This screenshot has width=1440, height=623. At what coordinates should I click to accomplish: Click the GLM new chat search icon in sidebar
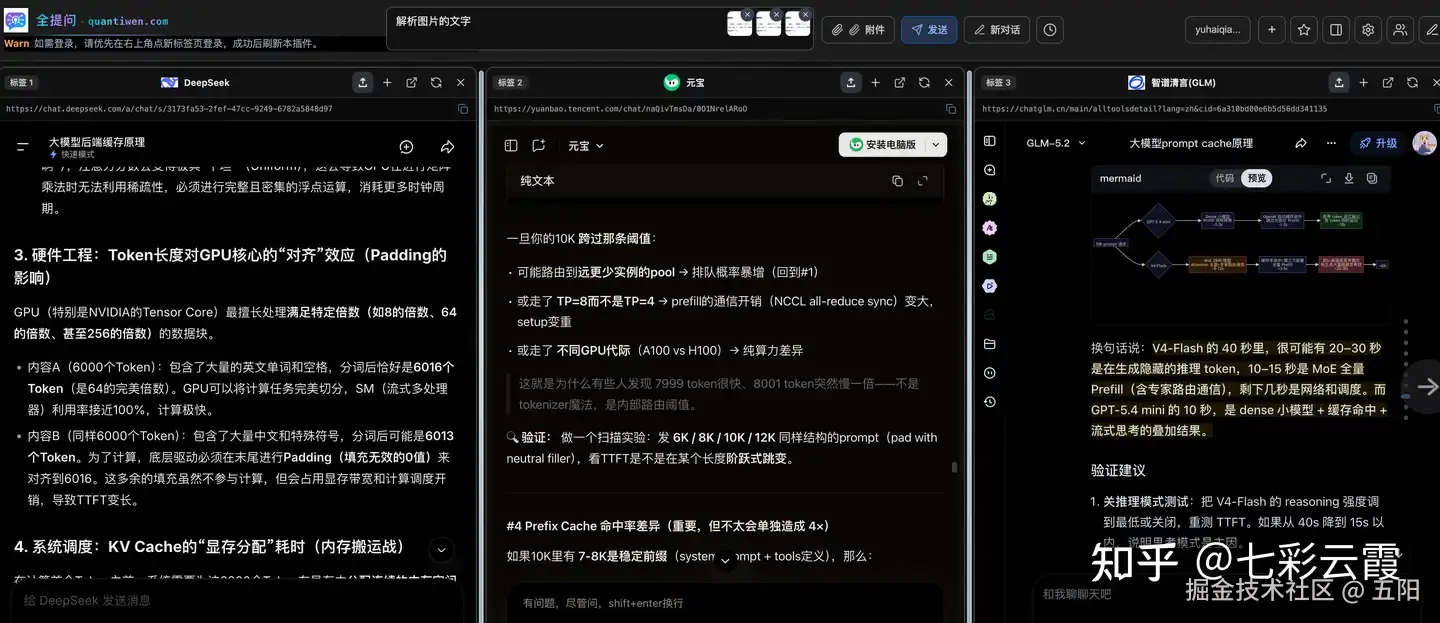[990, 171]
